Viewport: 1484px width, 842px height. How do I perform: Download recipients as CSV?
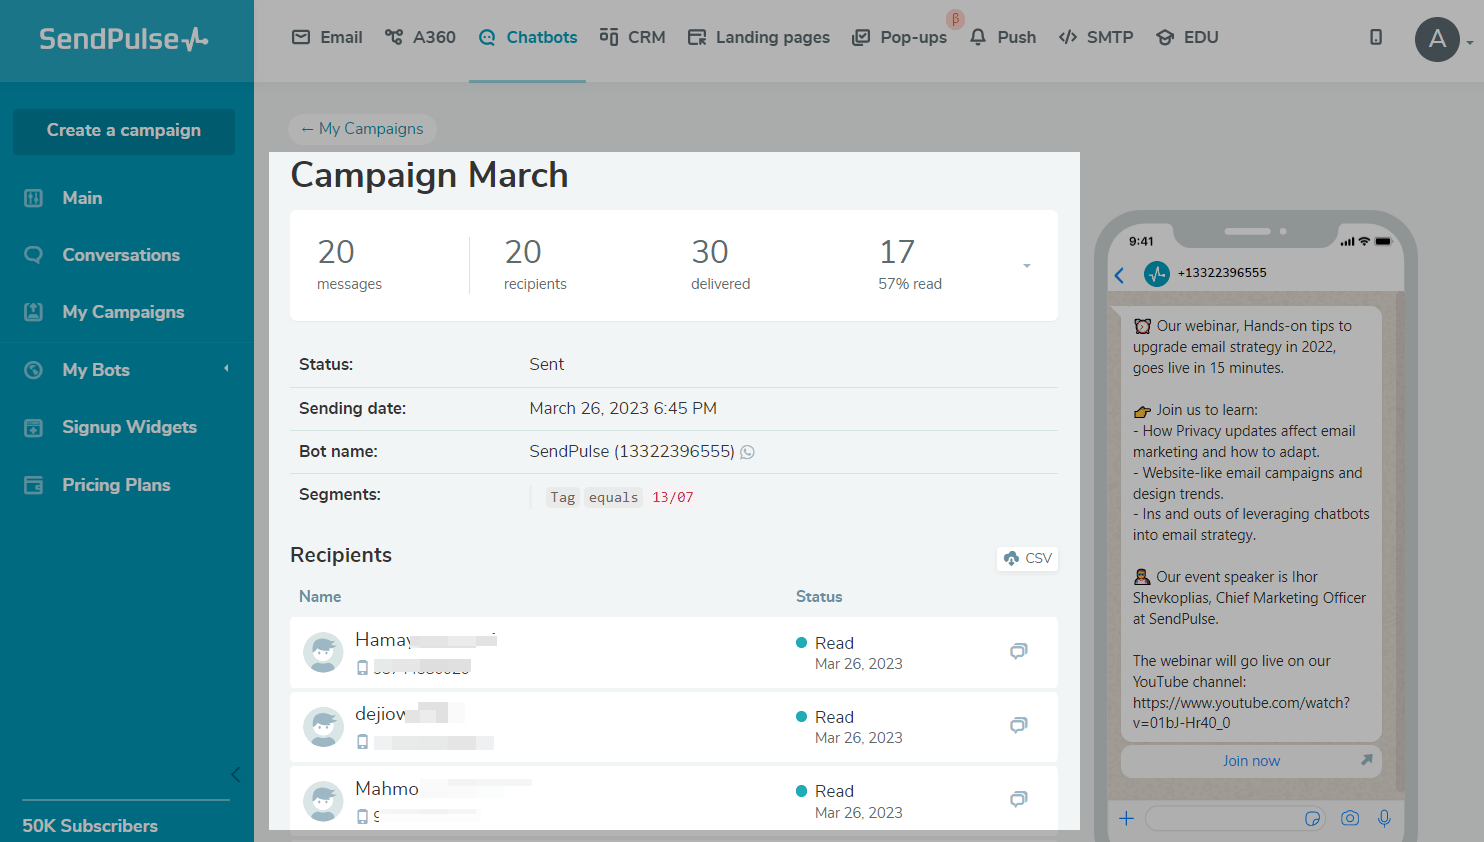click(x=1028, y=558)
